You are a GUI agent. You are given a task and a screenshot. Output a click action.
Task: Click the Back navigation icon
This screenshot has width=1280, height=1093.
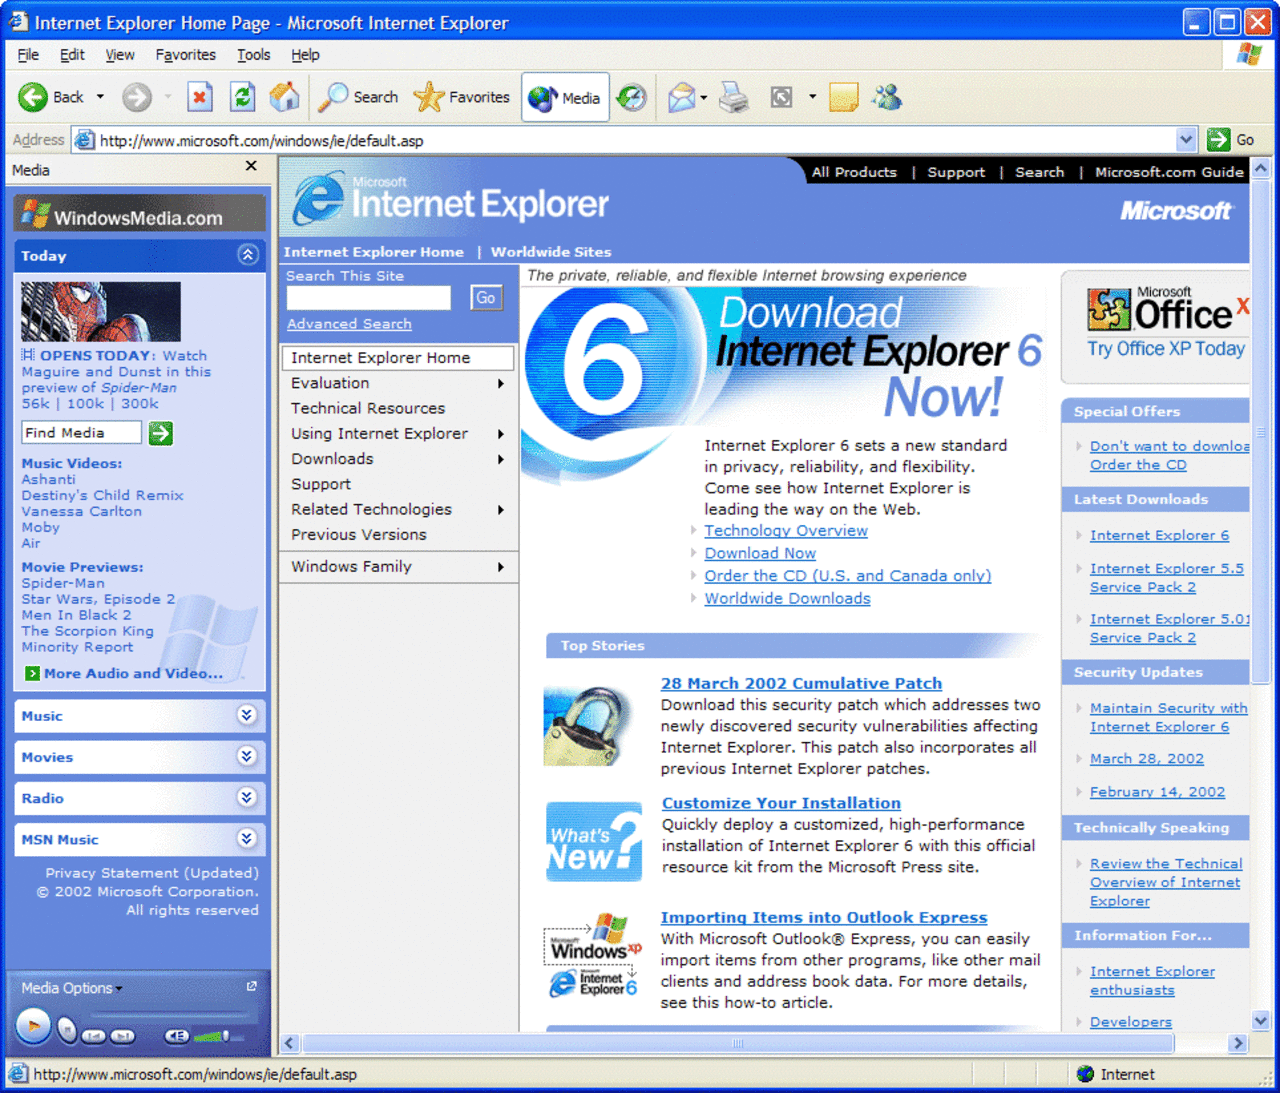[x=32, y=96]
